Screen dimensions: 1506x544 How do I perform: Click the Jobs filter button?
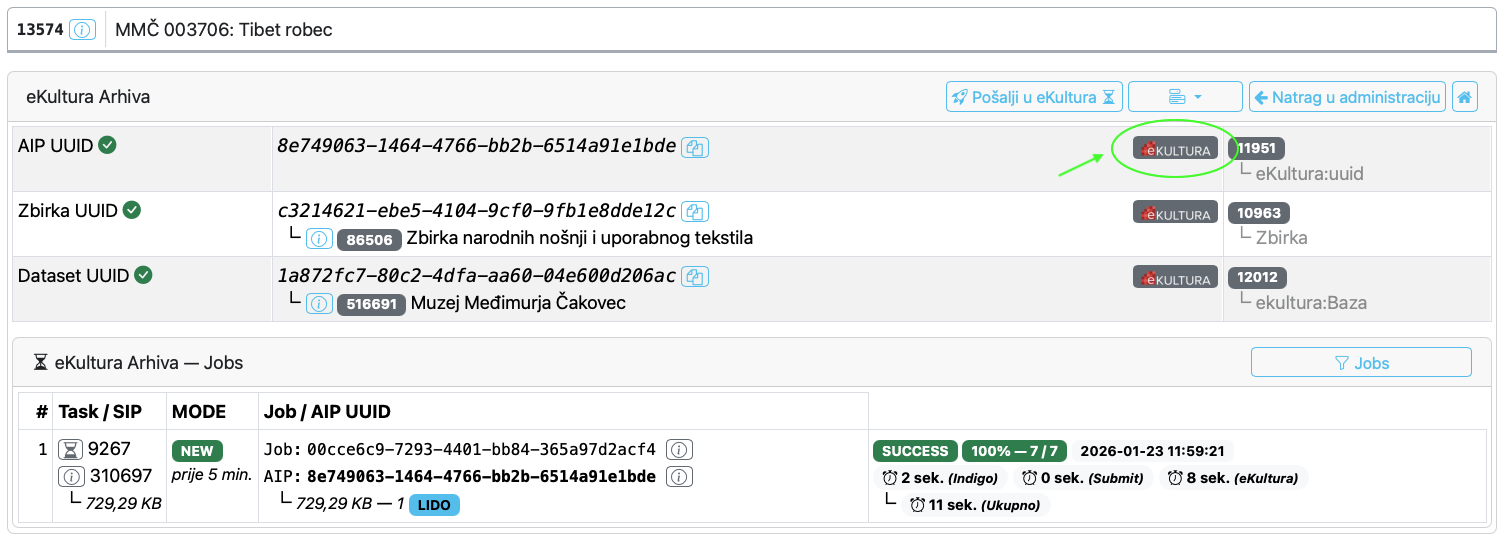point(1361,363)
